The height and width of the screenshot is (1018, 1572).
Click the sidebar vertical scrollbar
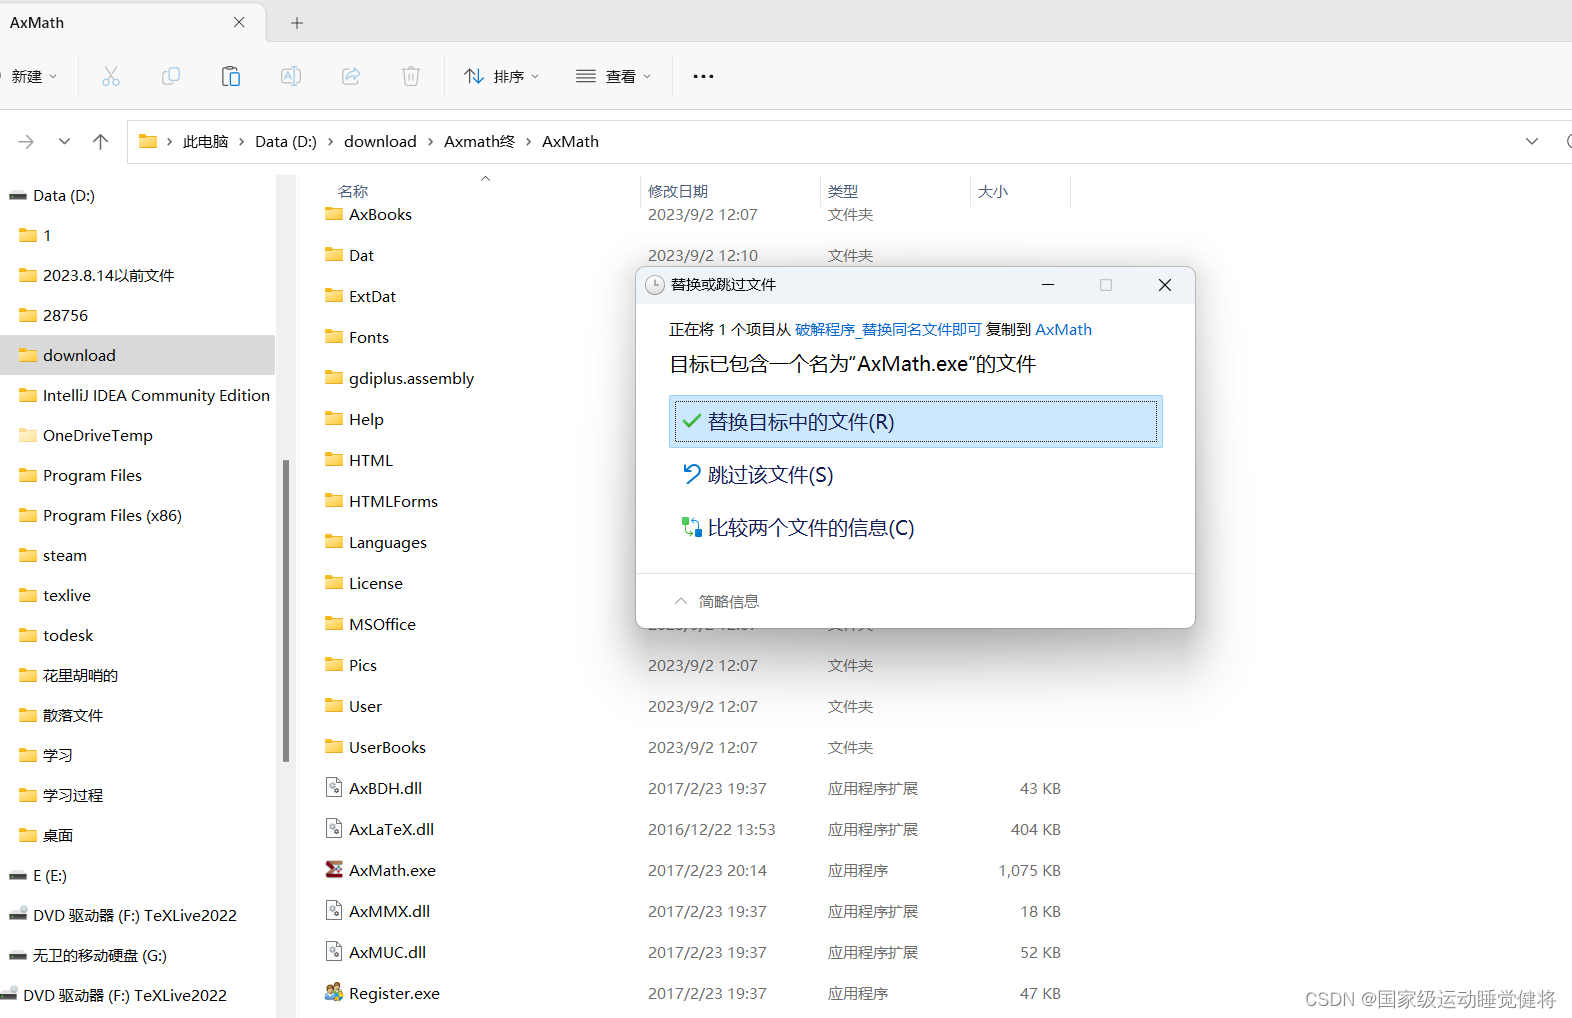pos(286,610)
